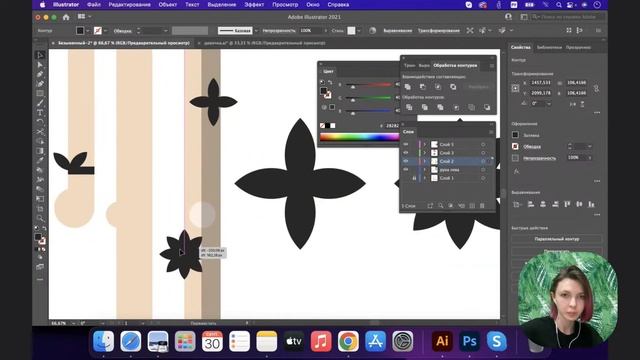Click the vertical align bottom icon in Properties
640x360 pixels.
[x=591, y=204]
